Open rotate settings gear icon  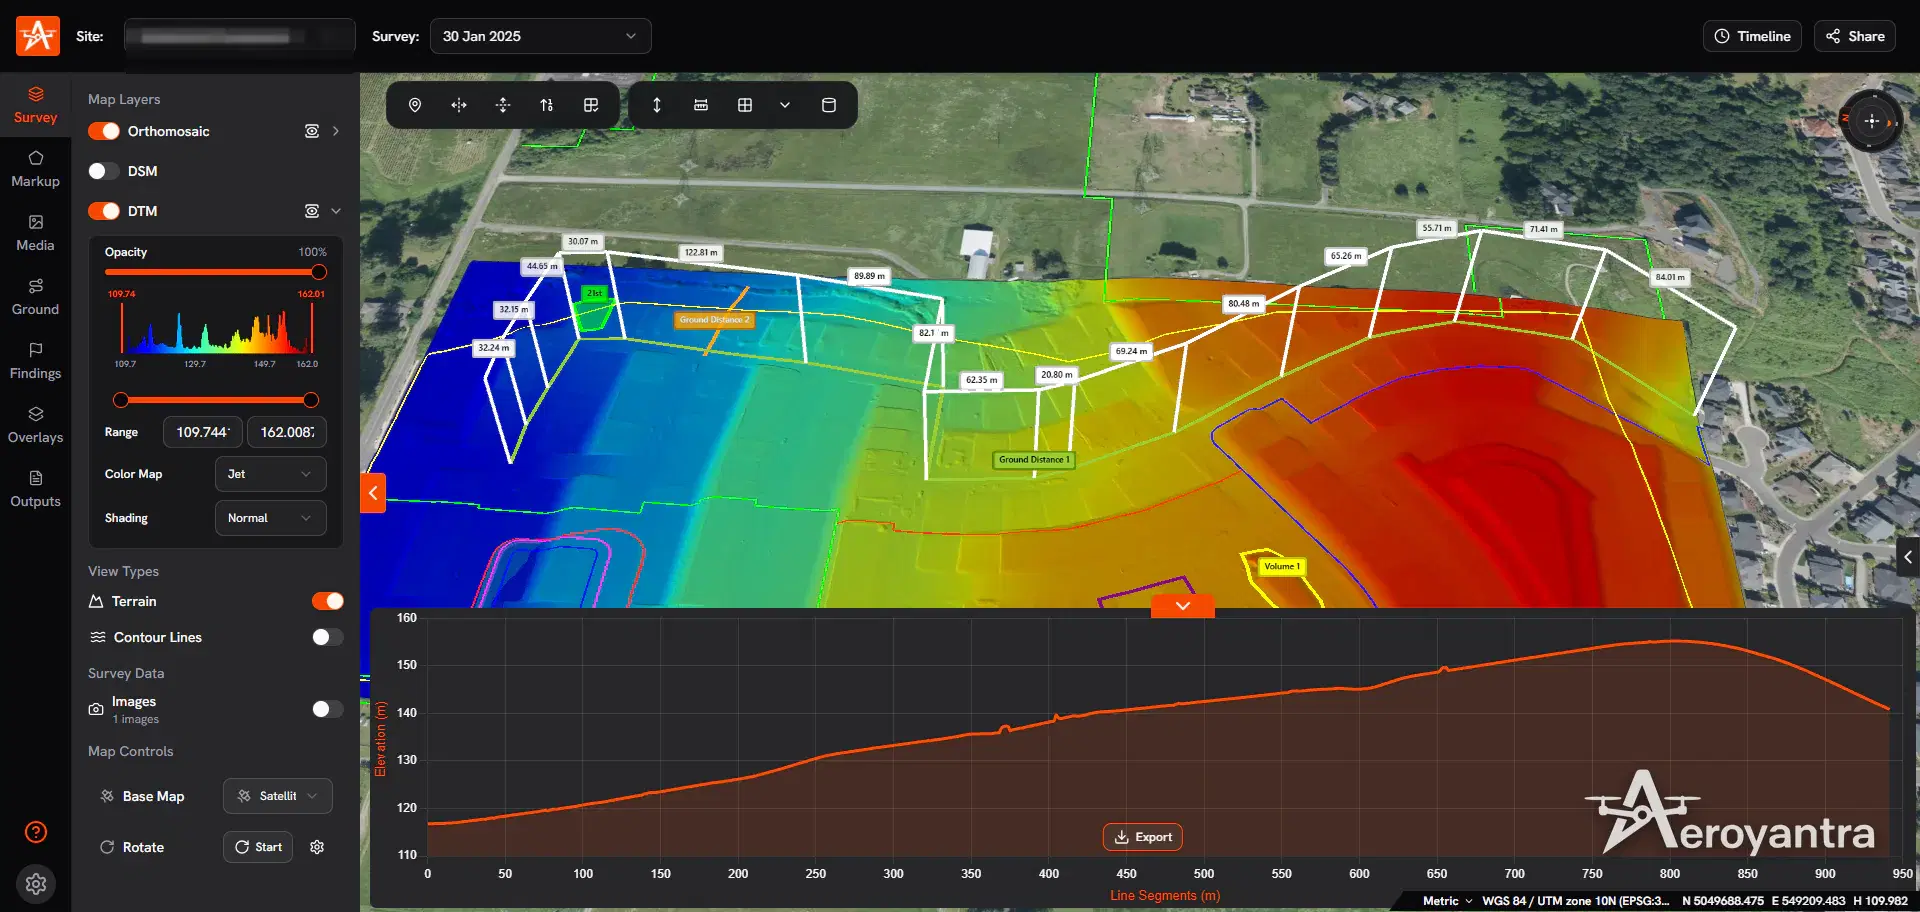[x=317, y=847]
